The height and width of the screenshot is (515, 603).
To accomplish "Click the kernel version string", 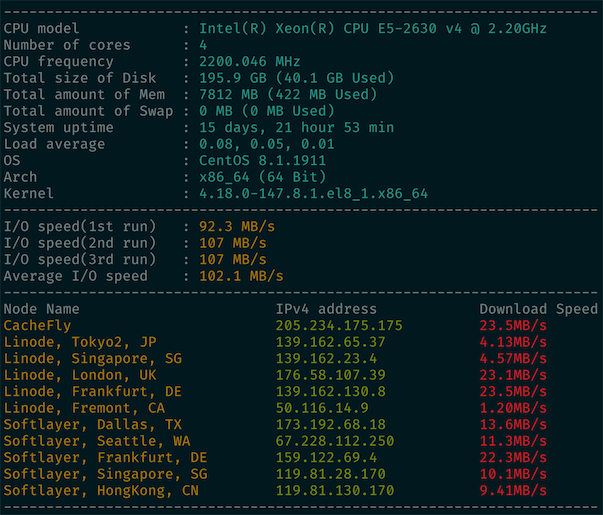I will (x=313, y=193).
